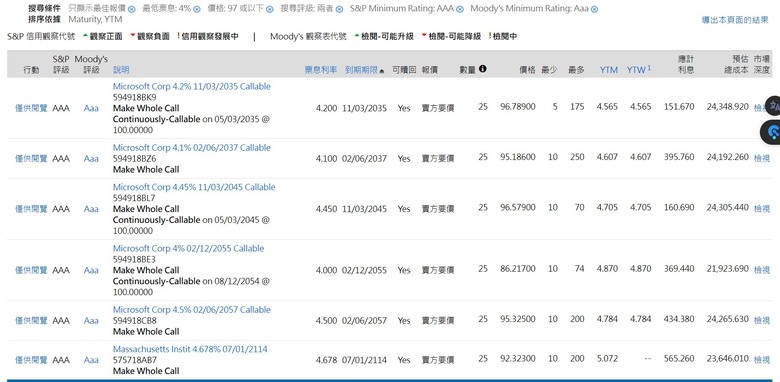Remove the best-quotes-only filter chip

(x=131, y=9)
